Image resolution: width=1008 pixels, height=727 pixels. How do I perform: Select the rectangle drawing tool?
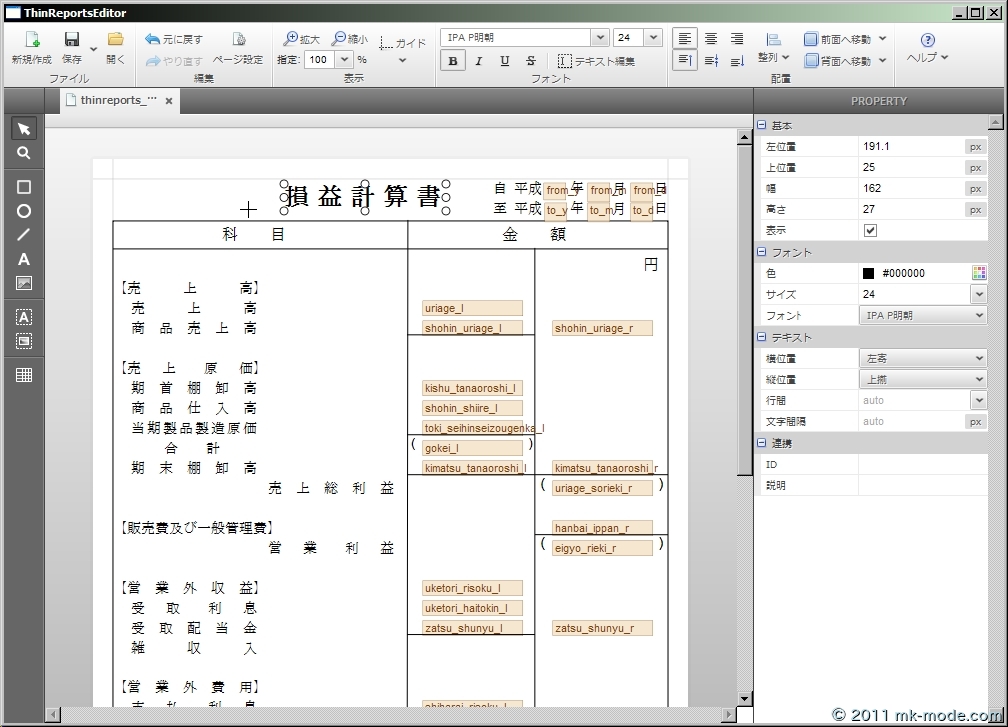pos(24,187)
